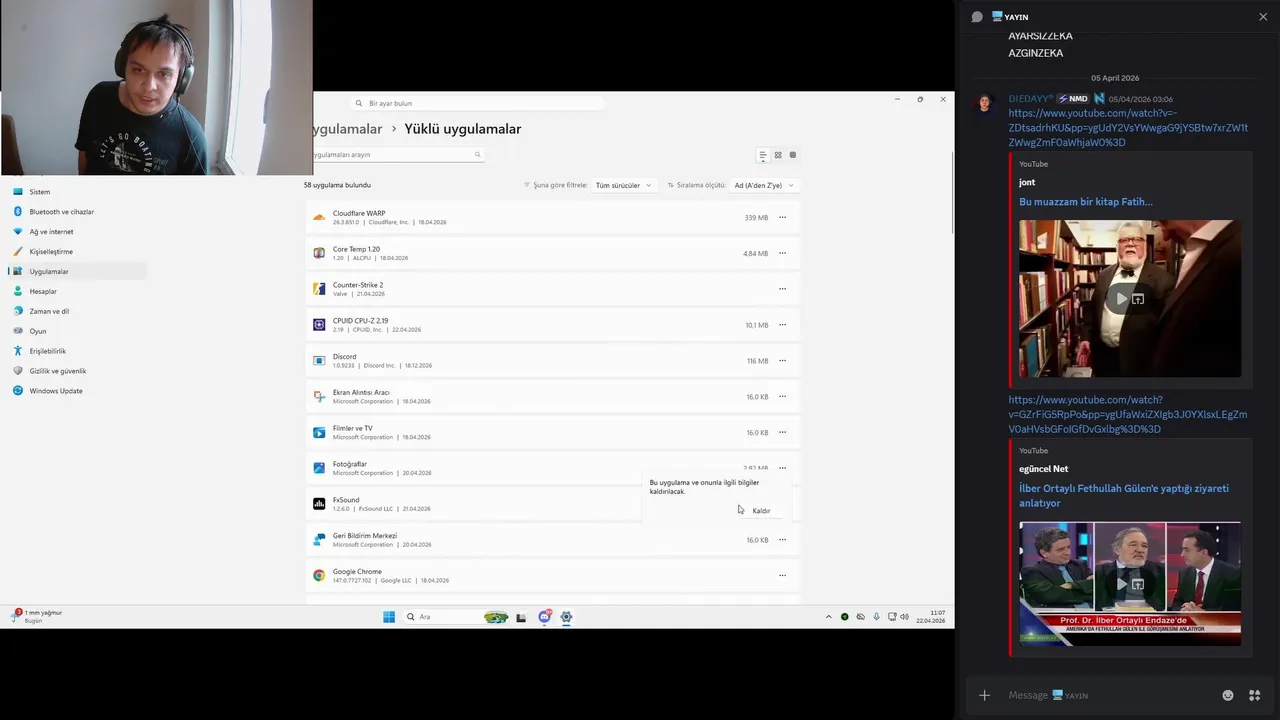Click first YouTube URL in Discord chat

[1128, 128]
